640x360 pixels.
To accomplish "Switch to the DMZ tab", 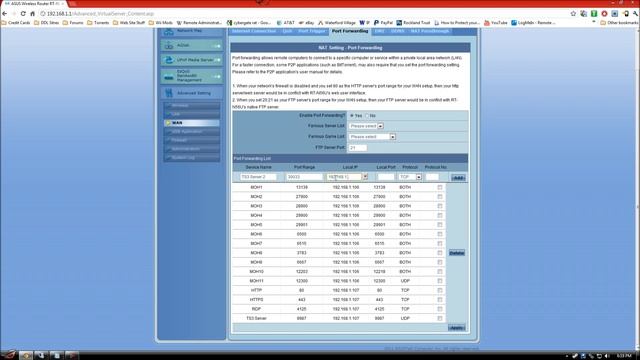I will click(379, 31).
